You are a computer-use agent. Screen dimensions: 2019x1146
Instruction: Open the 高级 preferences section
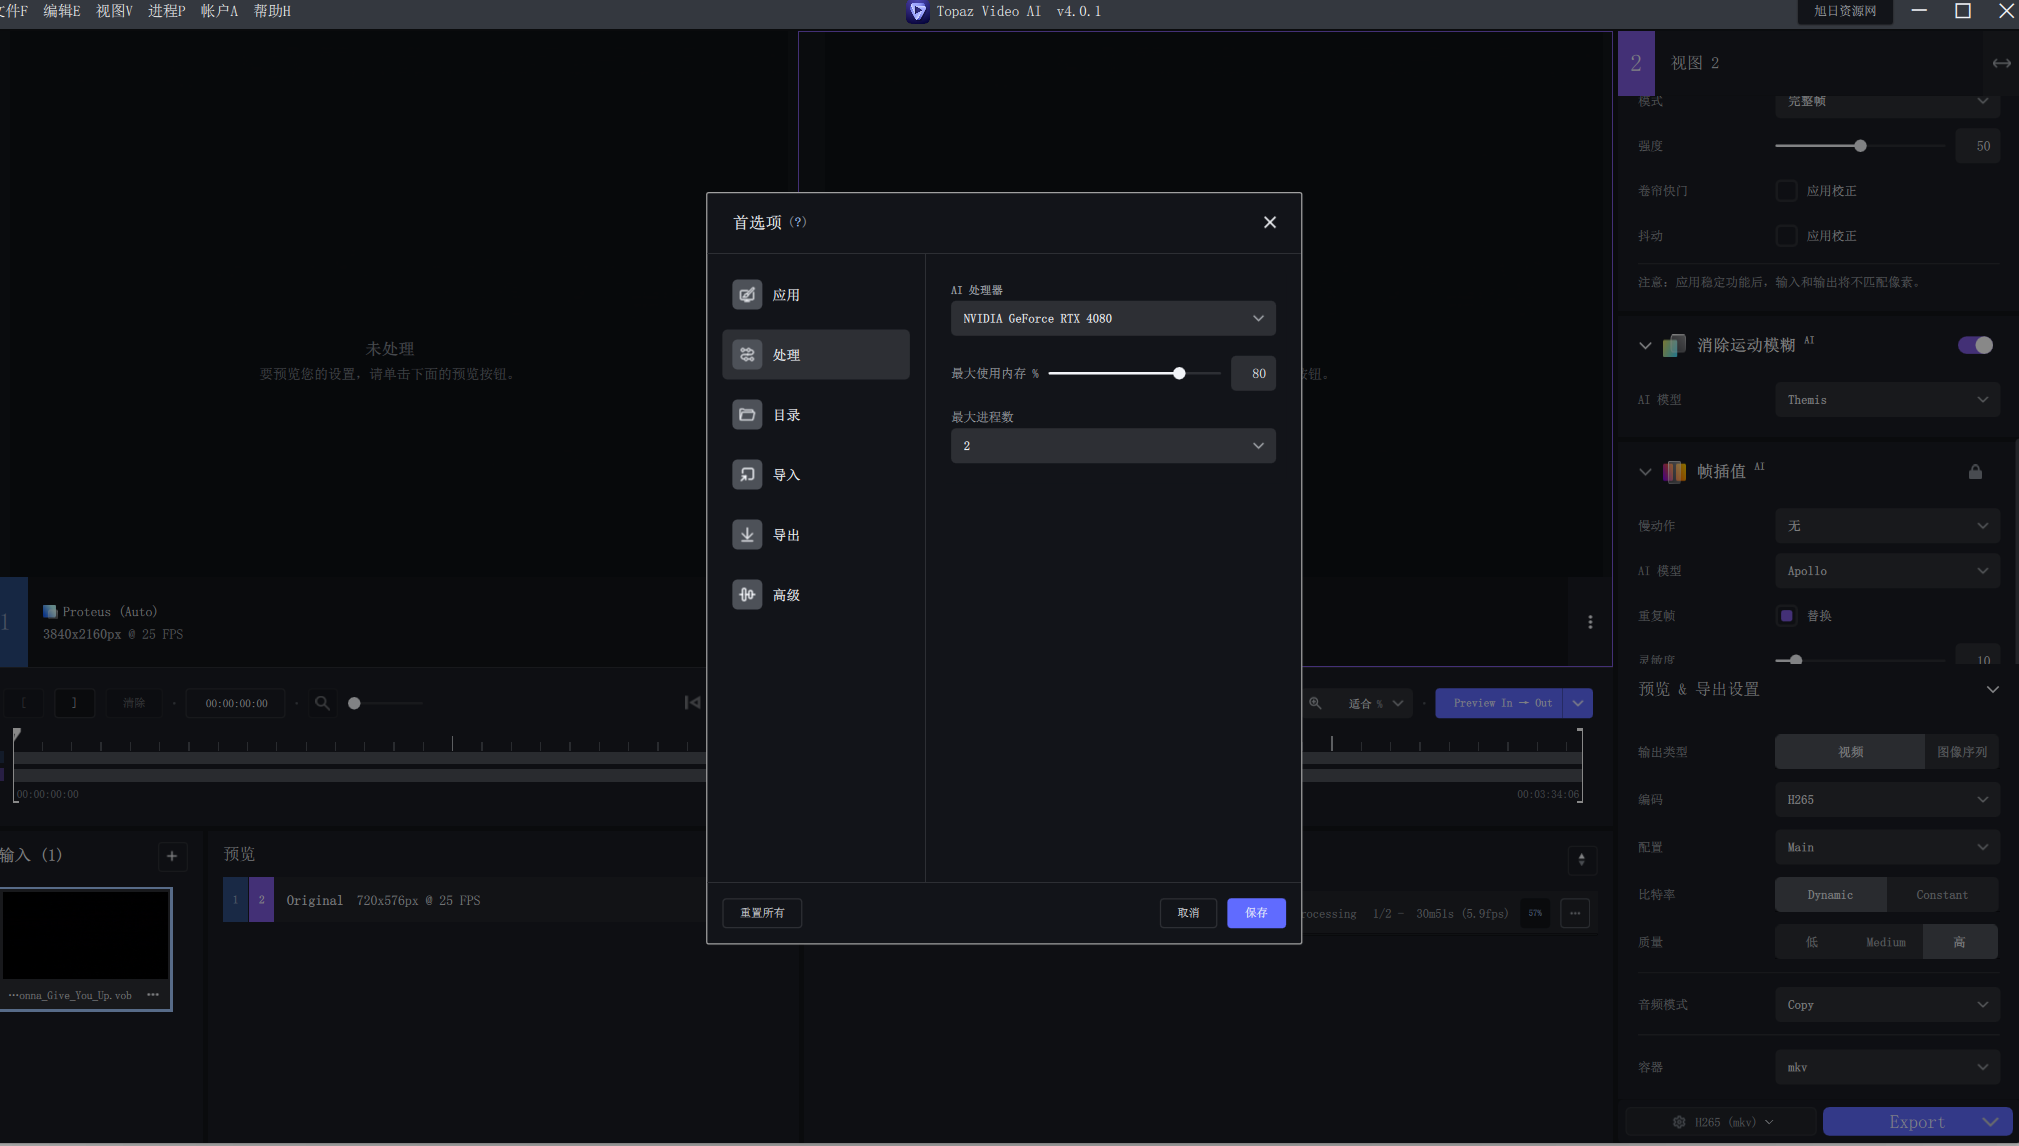(x=784, y=594)
